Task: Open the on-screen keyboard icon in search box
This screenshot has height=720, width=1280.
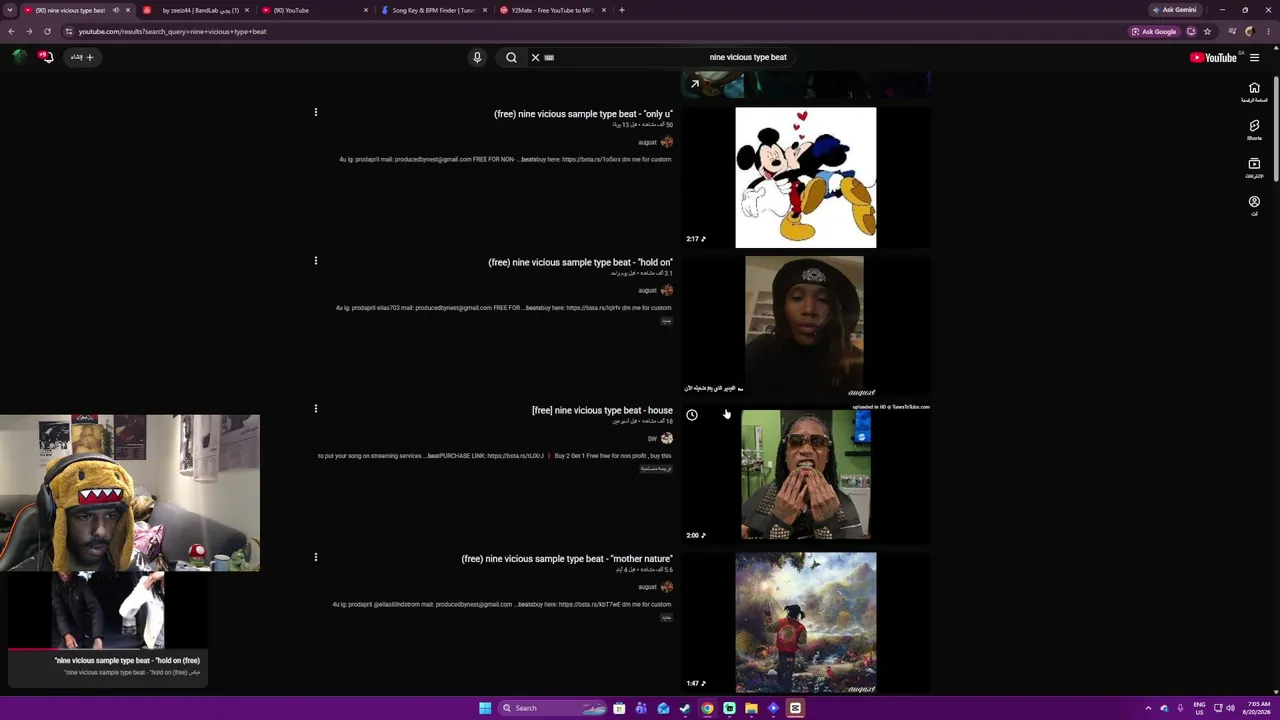Action: (x=549, y=57)
